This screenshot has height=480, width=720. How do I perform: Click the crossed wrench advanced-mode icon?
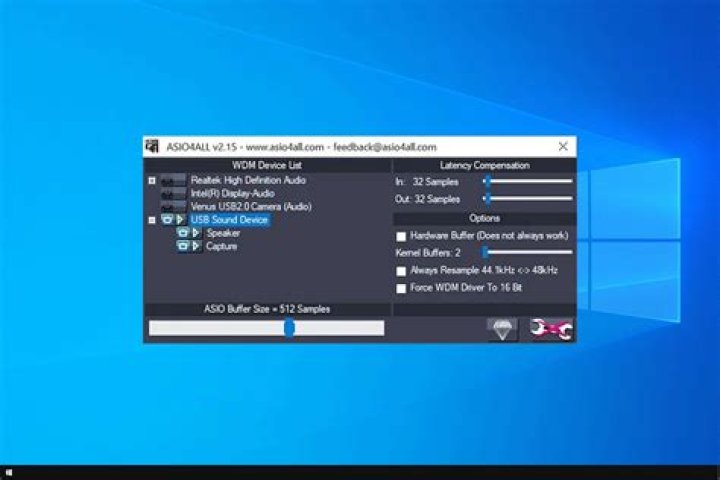click(x=551, y=329)
